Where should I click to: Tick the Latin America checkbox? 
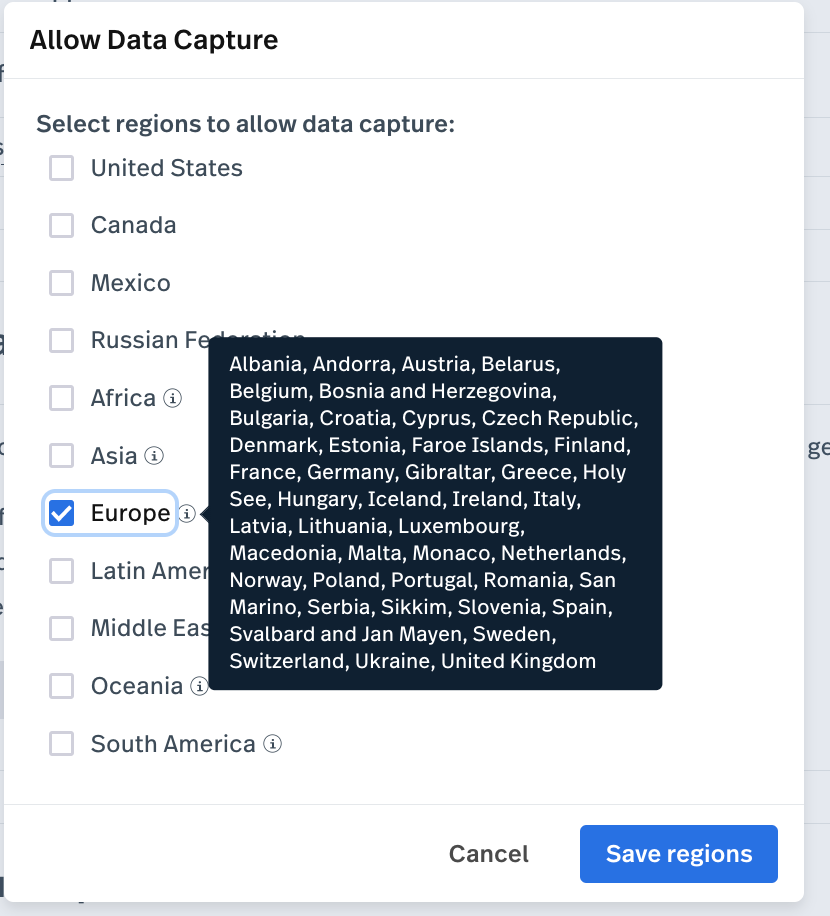(61, 571)
